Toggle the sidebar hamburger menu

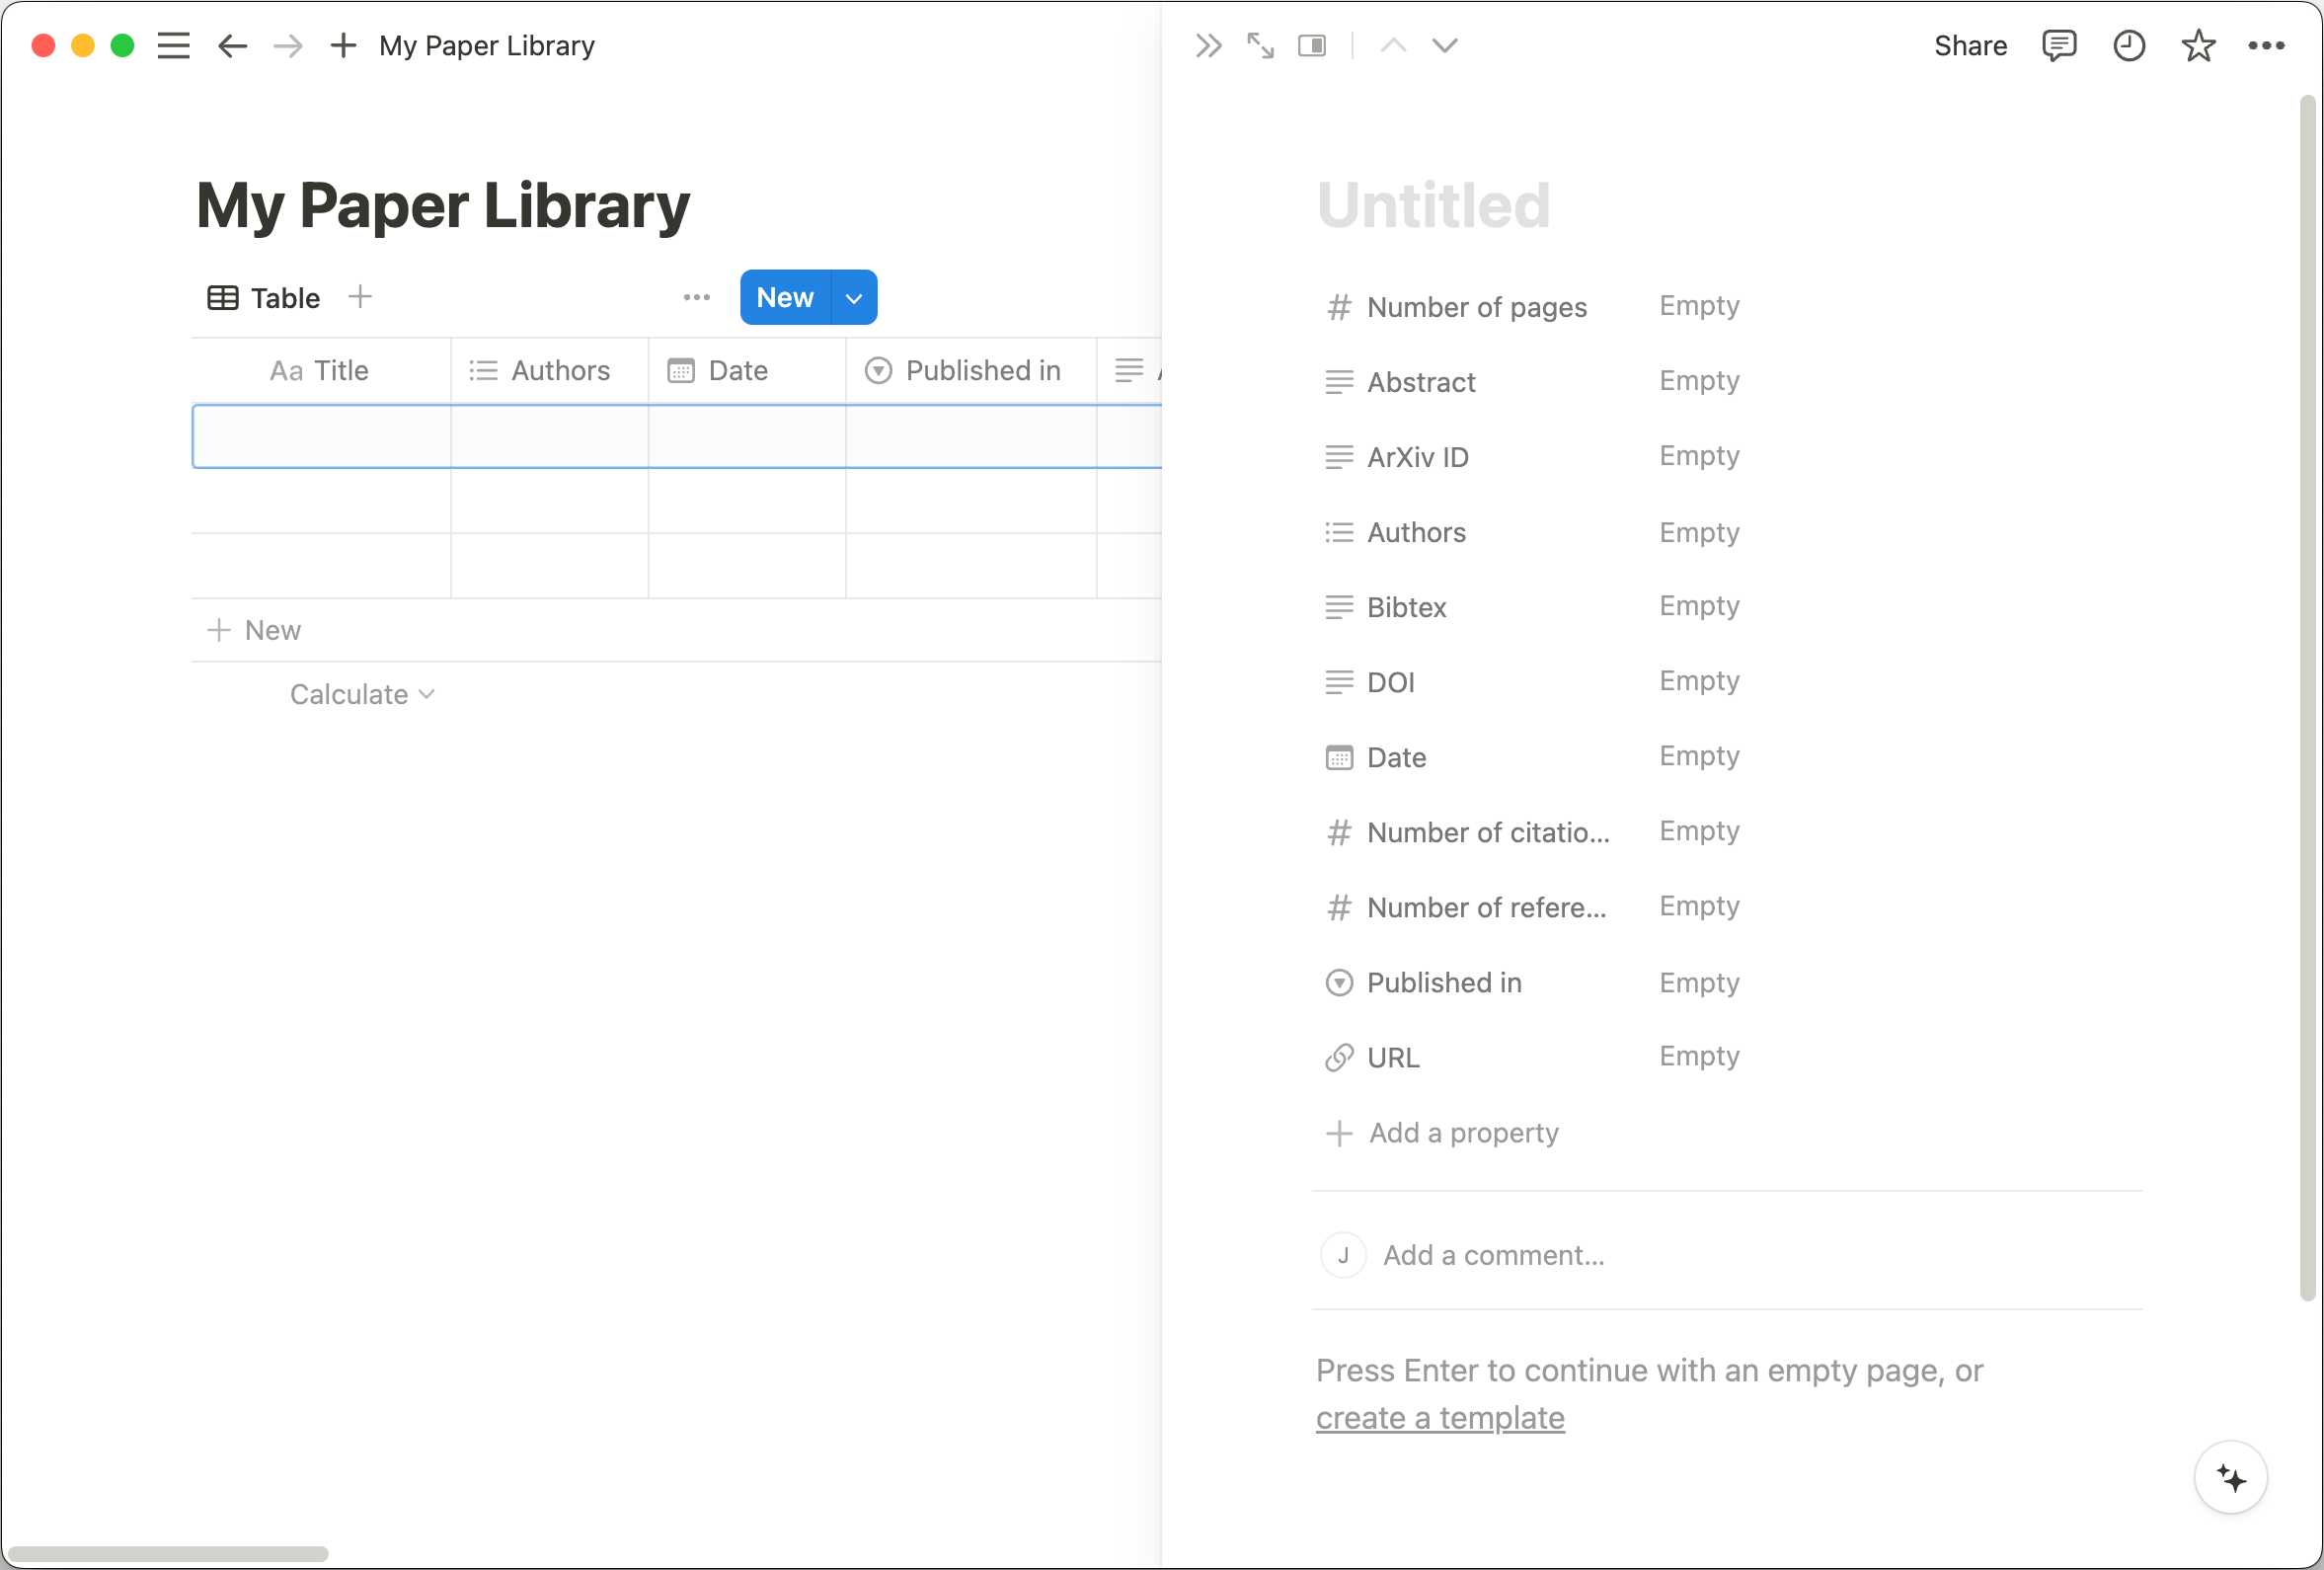(x=173, y=46)
